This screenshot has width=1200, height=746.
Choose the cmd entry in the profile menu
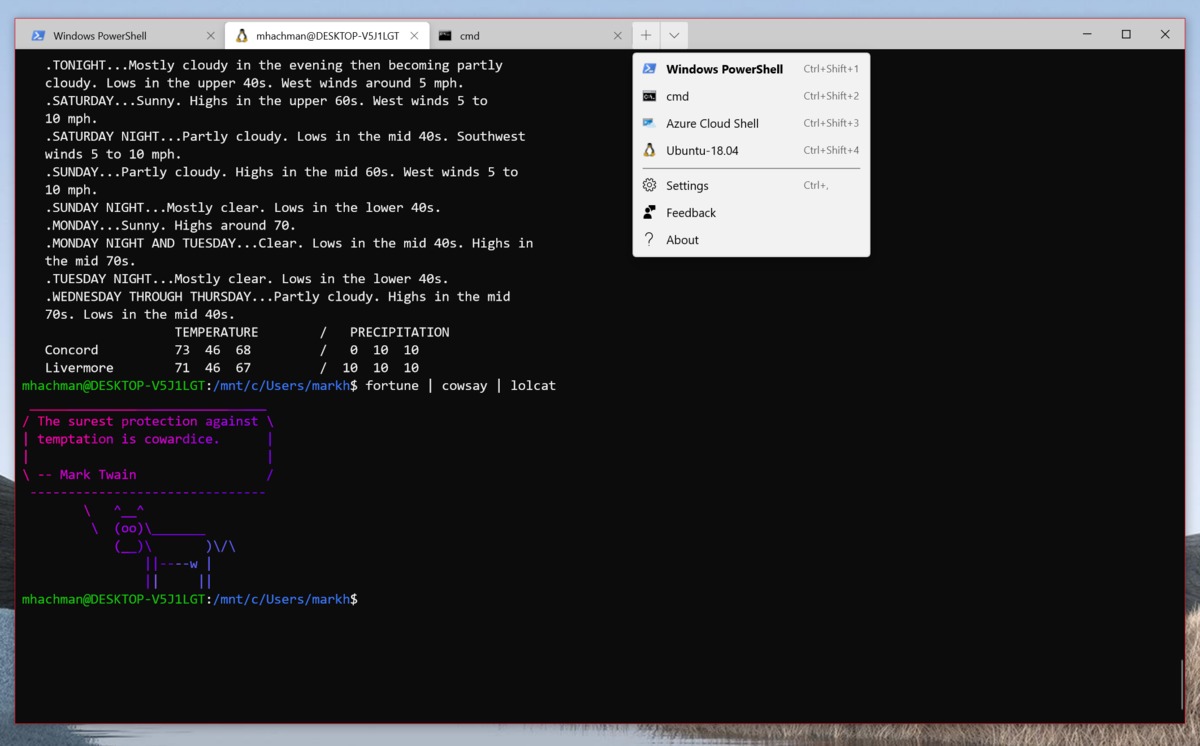[677, 96]
